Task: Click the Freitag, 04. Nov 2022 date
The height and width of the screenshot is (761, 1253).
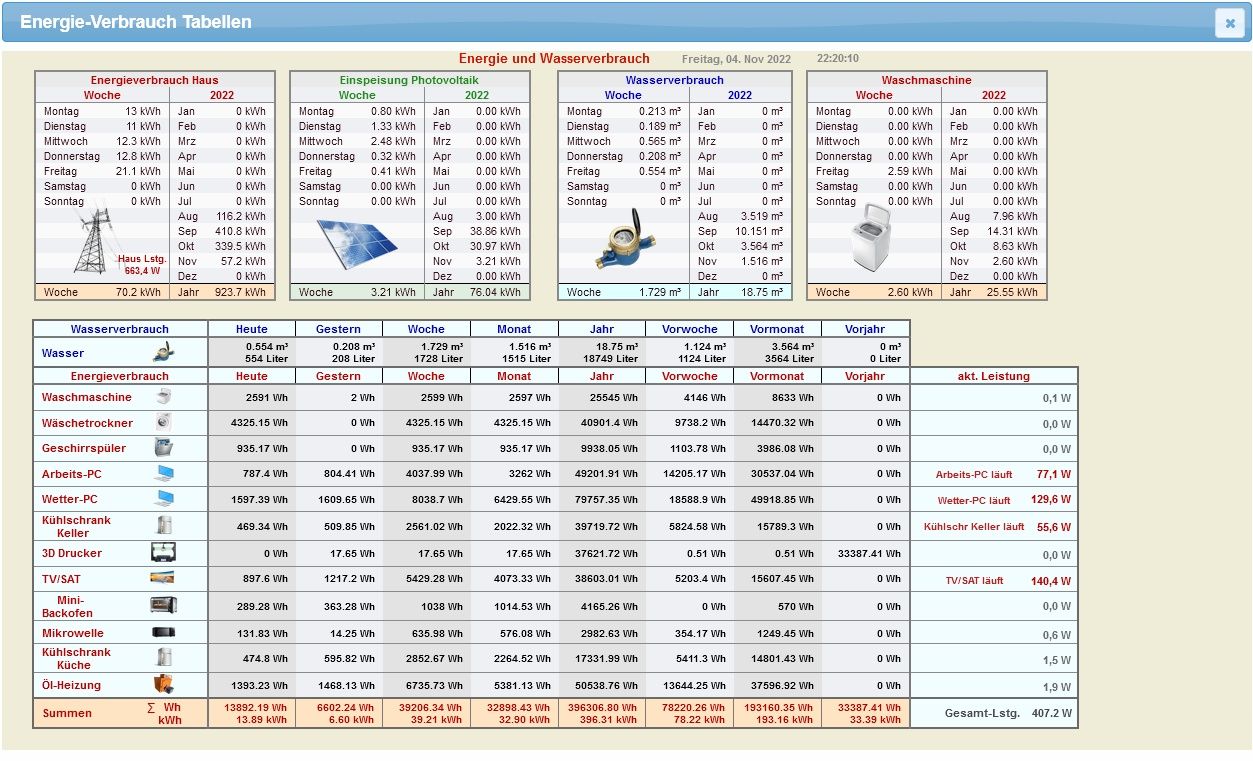Action: click(736, 59)
